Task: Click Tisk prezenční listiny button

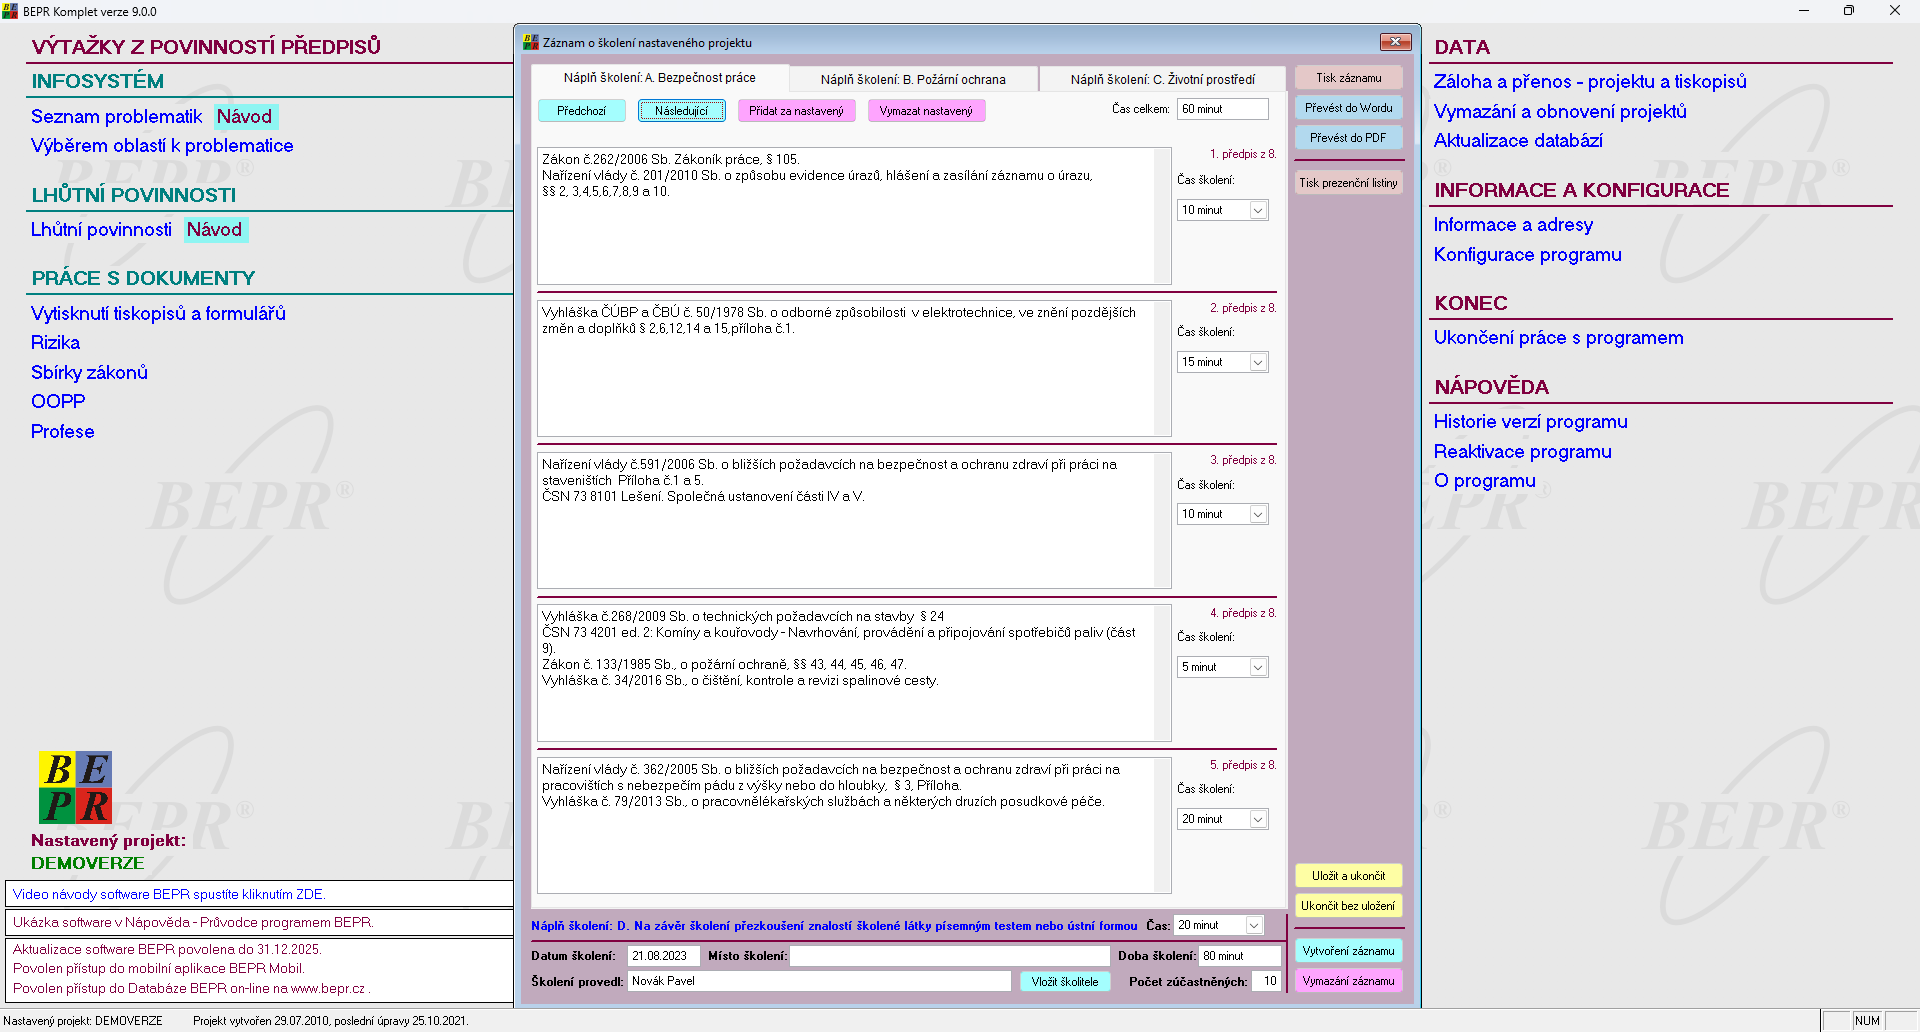Action: point(1349,183)
